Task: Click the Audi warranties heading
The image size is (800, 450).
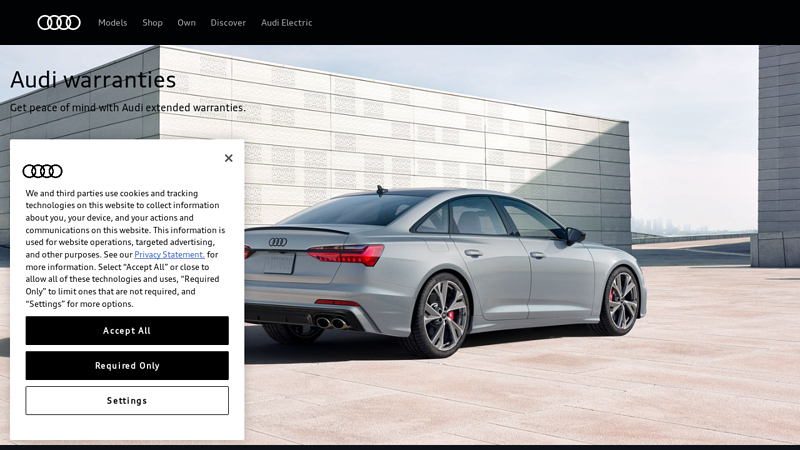Action: tap(93, 80)
